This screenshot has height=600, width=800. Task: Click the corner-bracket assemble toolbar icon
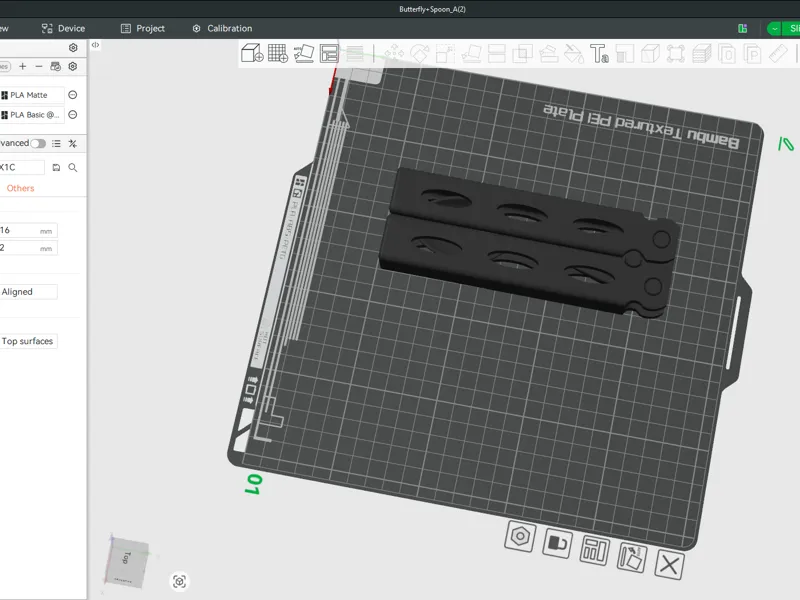coord(676,53)
